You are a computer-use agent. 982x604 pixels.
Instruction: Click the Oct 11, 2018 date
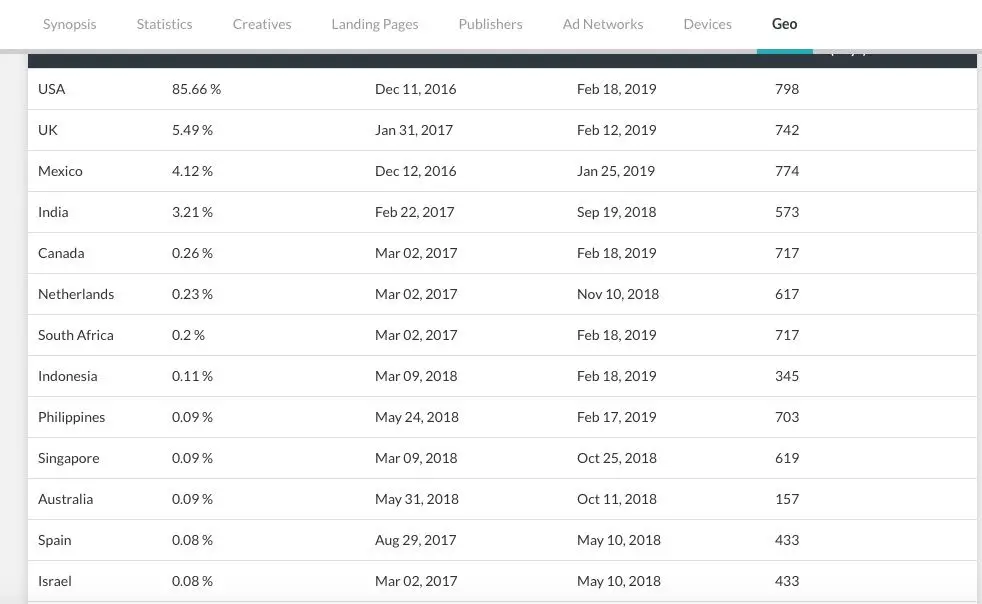616,499
